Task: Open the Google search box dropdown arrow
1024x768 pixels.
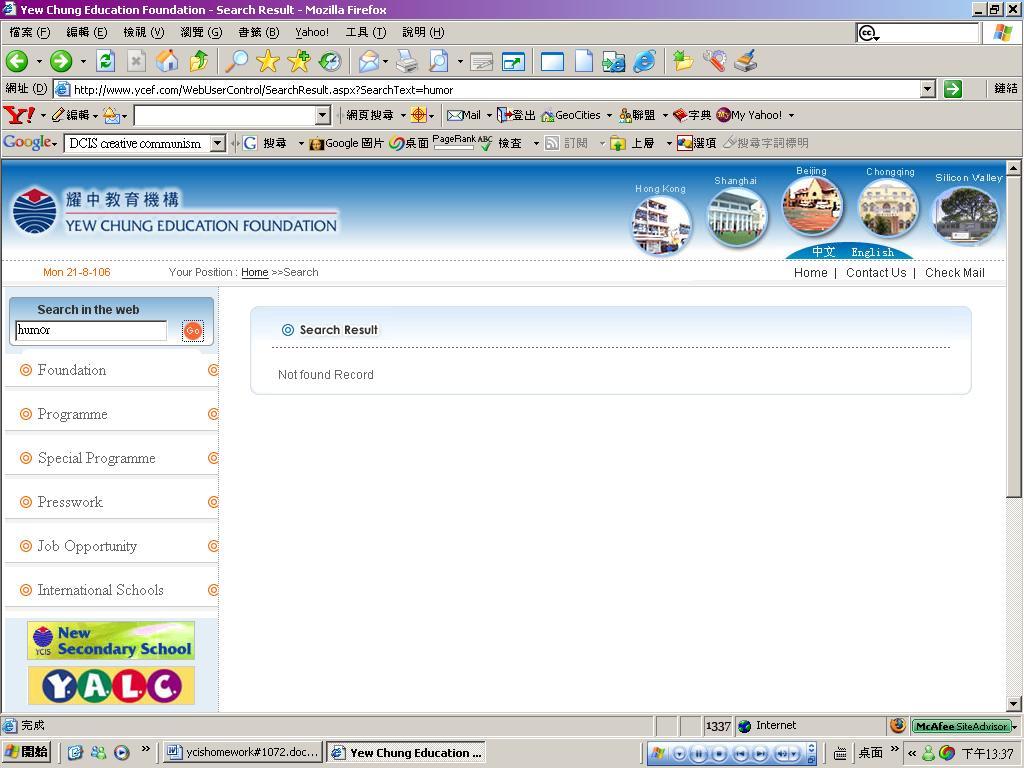Action: point(218,143)
